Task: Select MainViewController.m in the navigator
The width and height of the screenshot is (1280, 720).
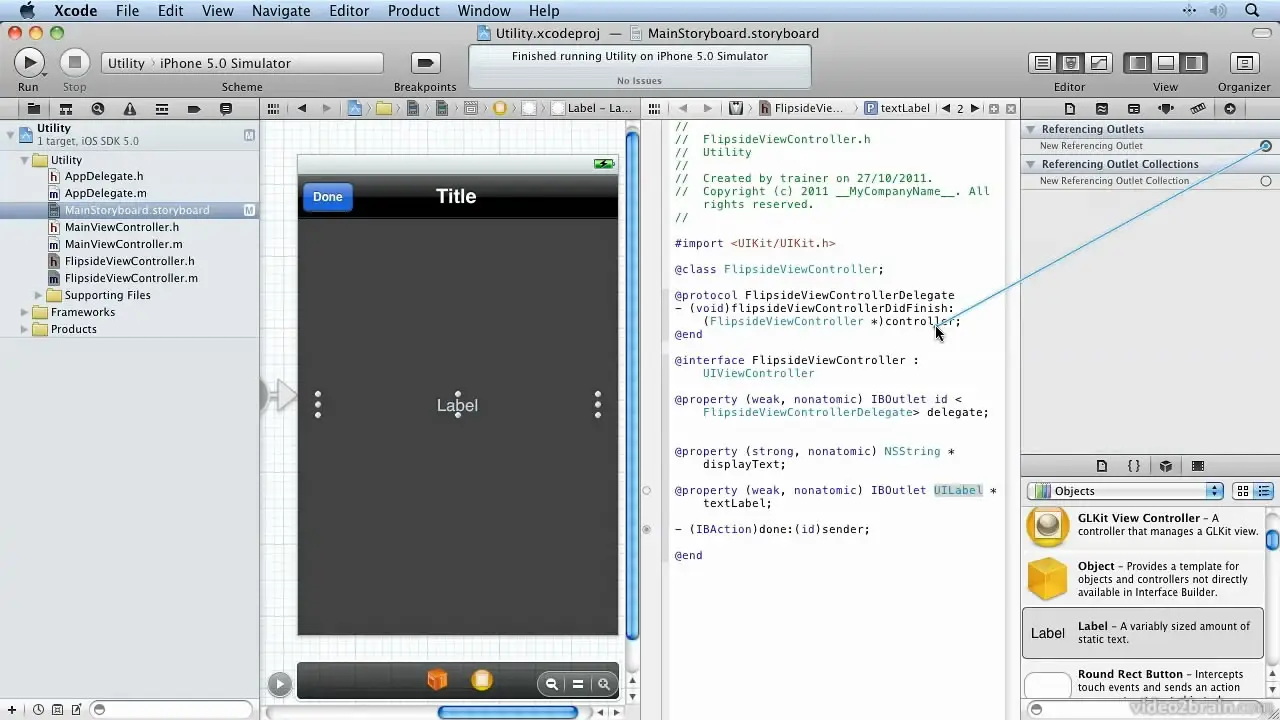Action: pos(123,244)
